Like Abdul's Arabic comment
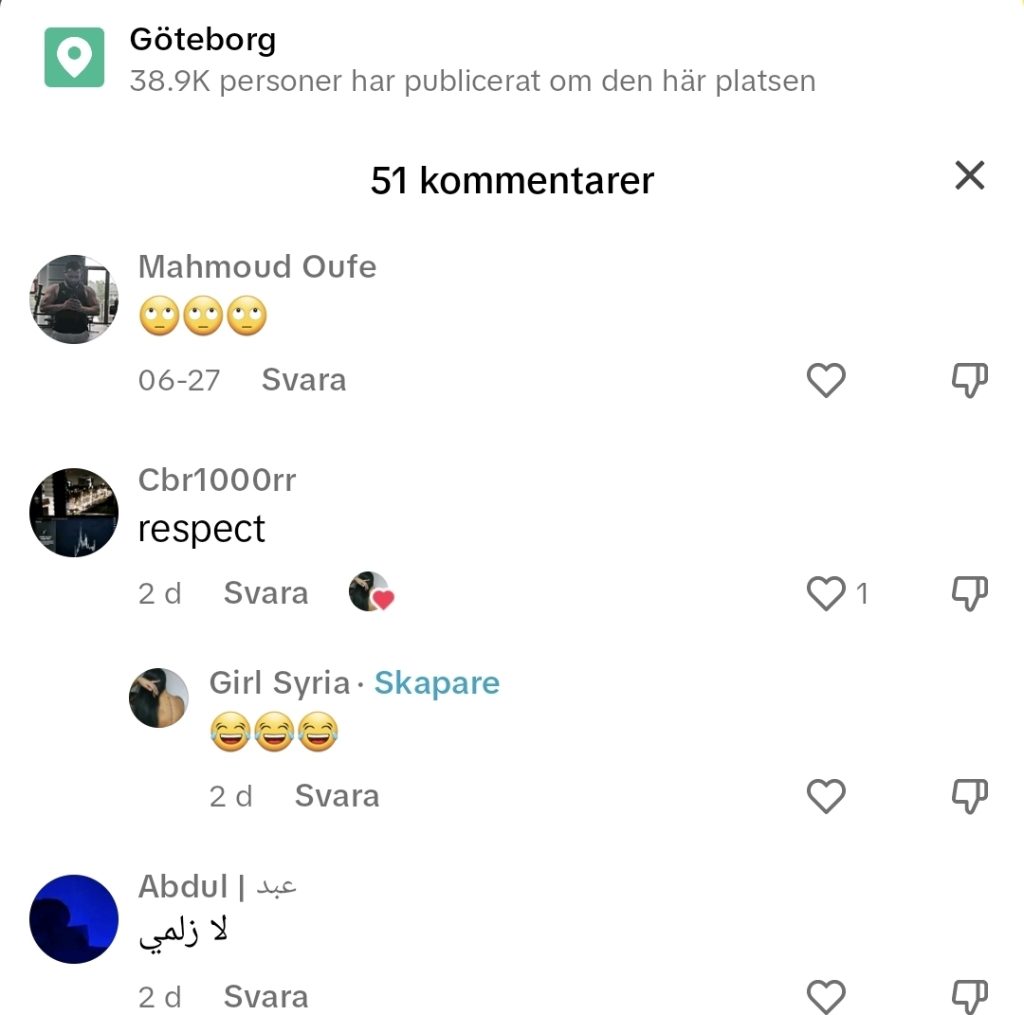The image size is (1024, 1015). point(826,997)
